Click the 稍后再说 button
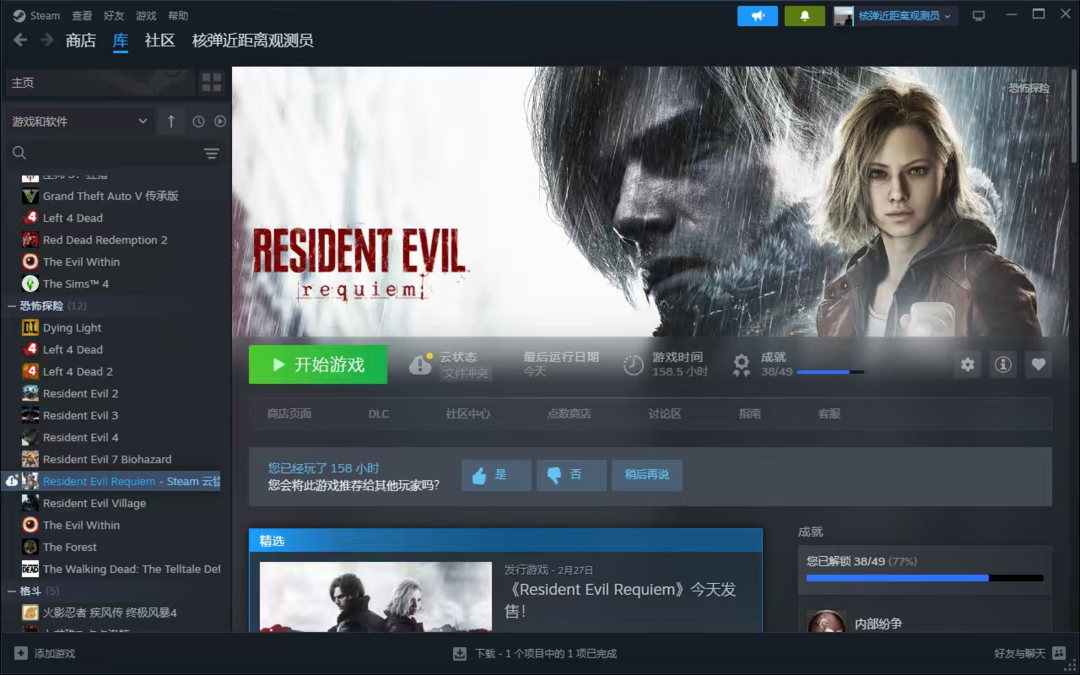This screenshot has width=1080, height=675. 646,475
